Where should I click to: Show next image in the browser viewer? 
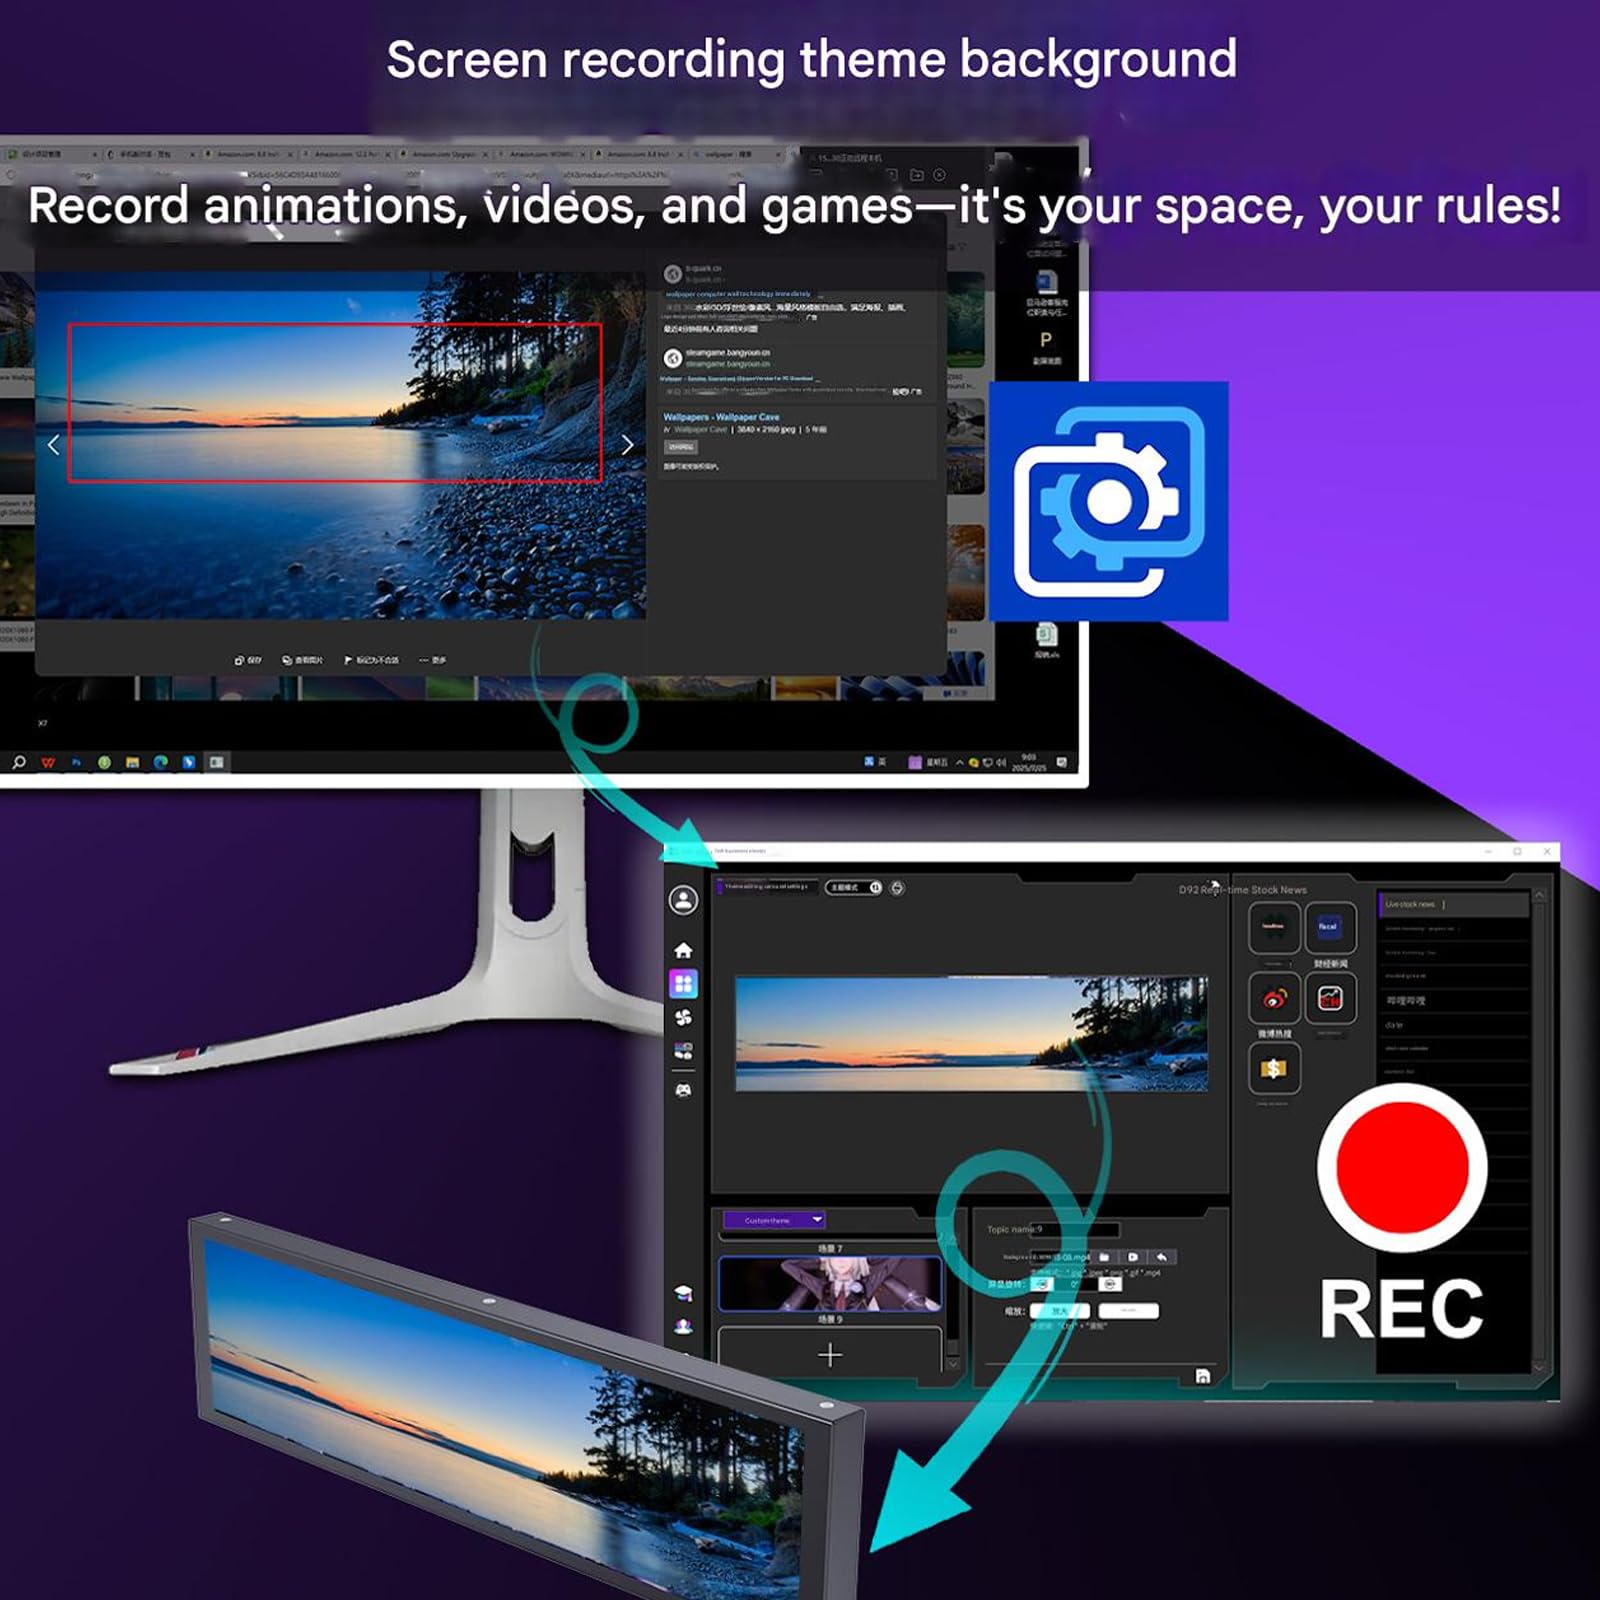point(628,445)
